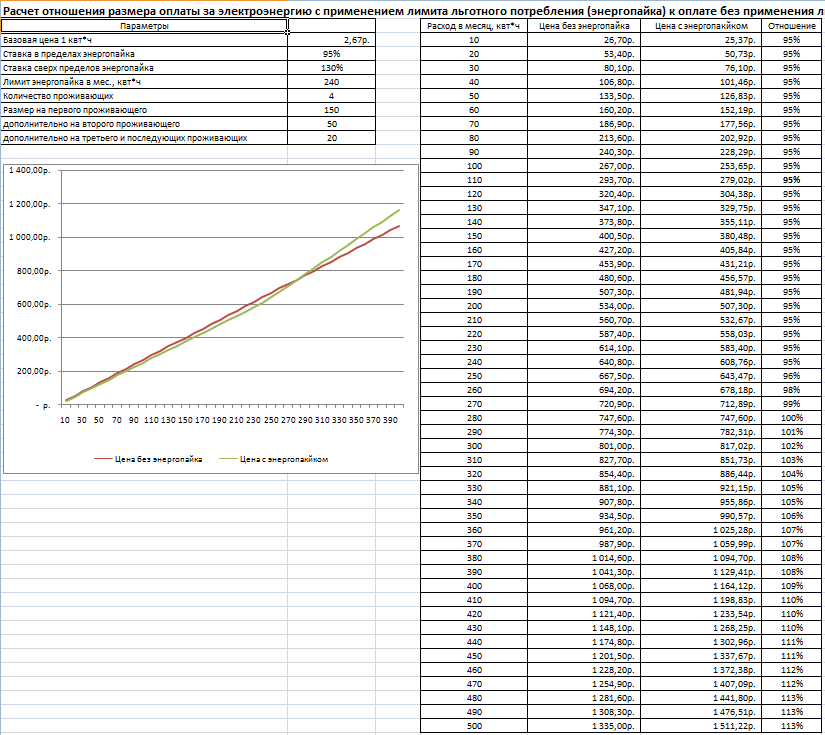Click the bold 95% ratio in the 110 row
The height and width of the screenshot is (735, 825).
(792, 180)
